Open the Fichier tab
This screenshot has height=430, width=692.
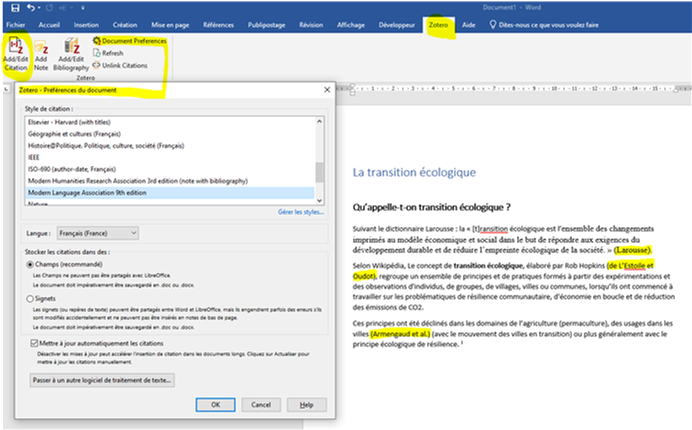click(x=15, y=25)
